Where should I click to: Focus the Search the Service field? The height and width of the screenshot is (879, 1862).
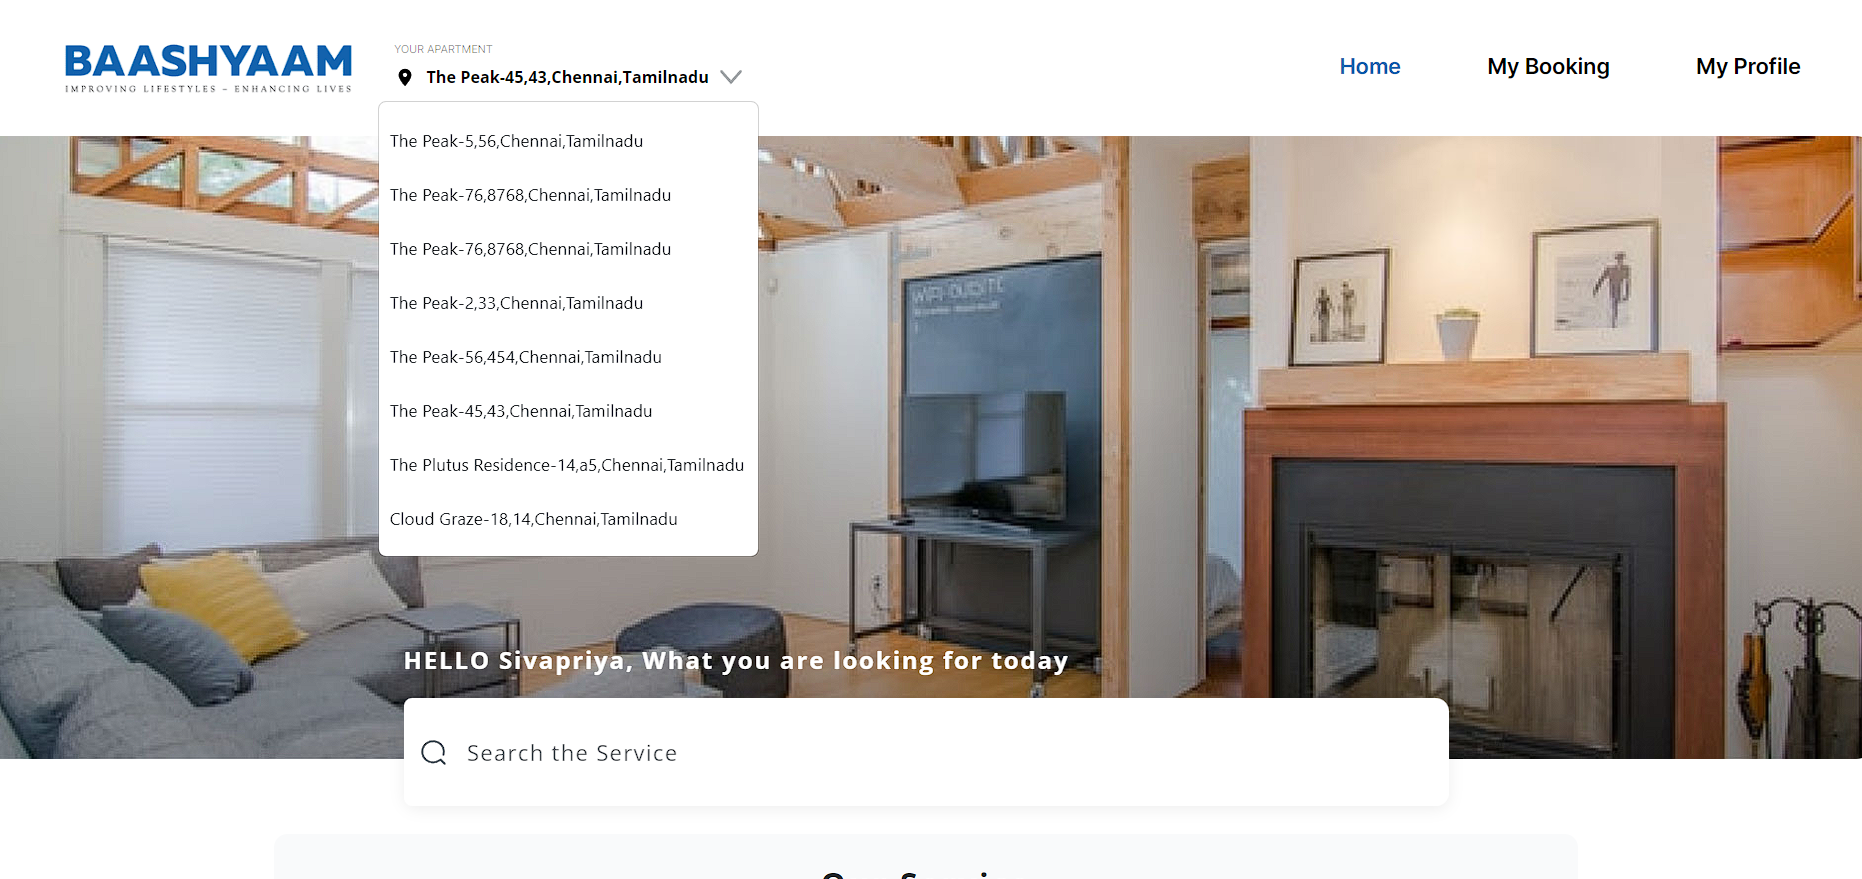[926, 752]
